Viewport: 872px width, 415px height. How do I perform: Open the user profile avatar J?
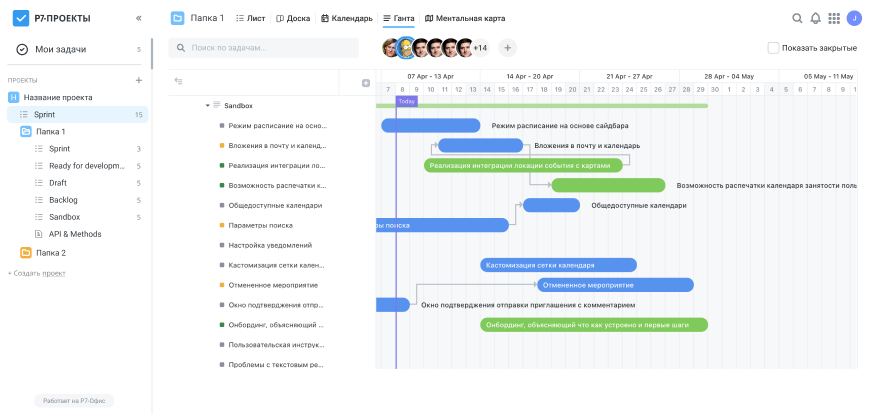pos(853,18)
